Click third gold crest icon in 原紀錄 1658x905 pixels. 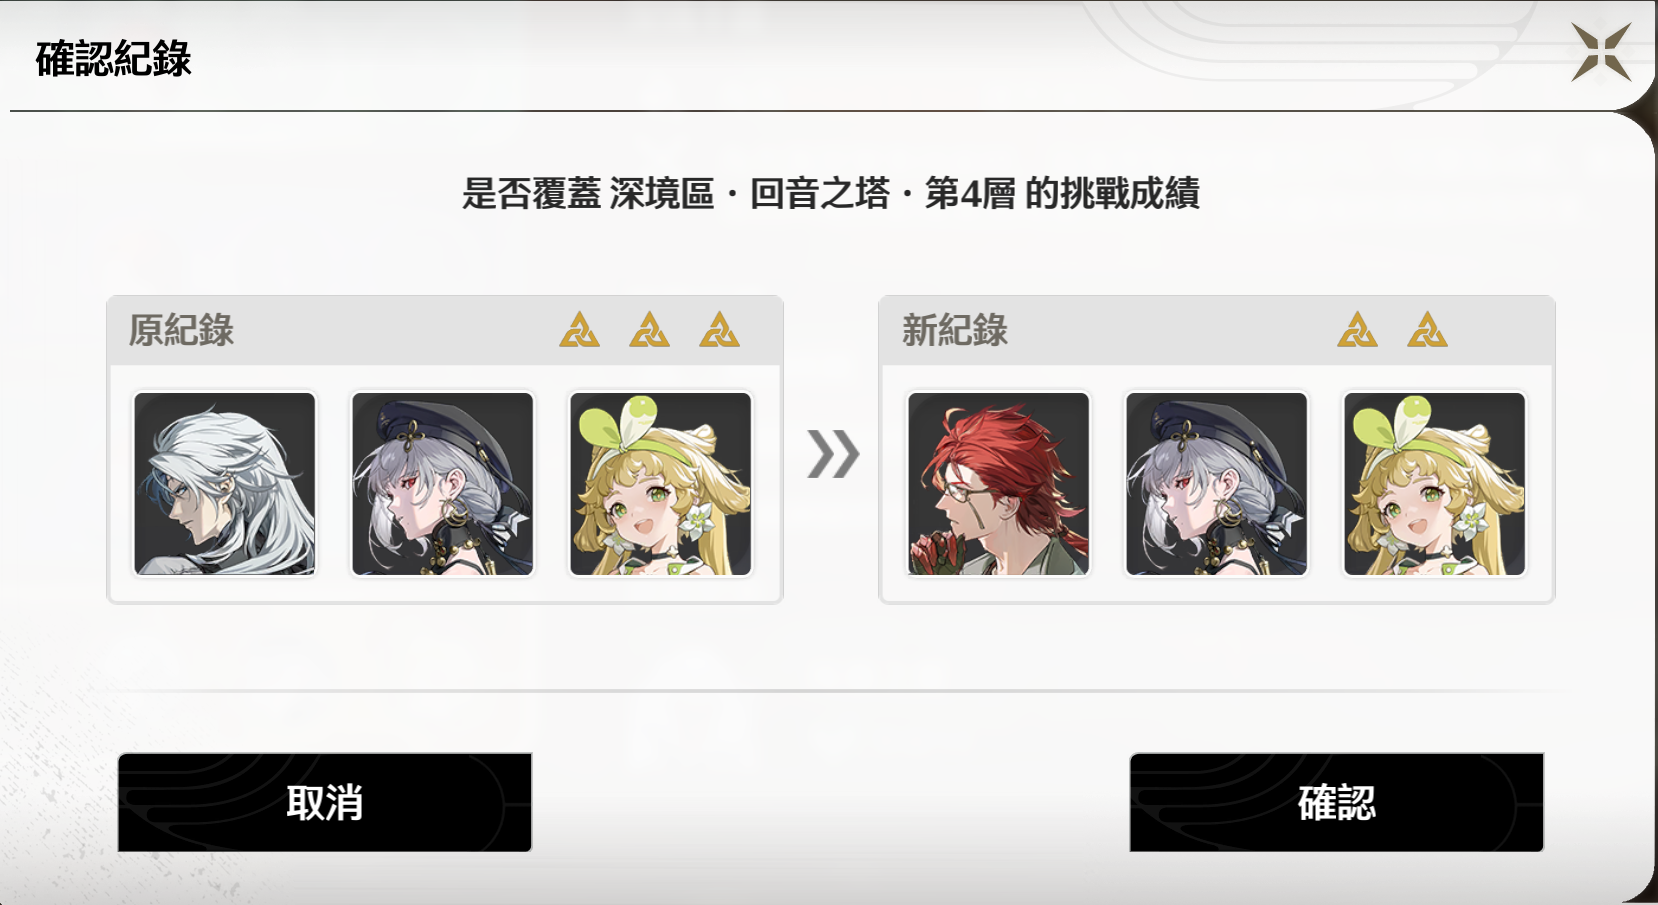(x=719, y=330)
